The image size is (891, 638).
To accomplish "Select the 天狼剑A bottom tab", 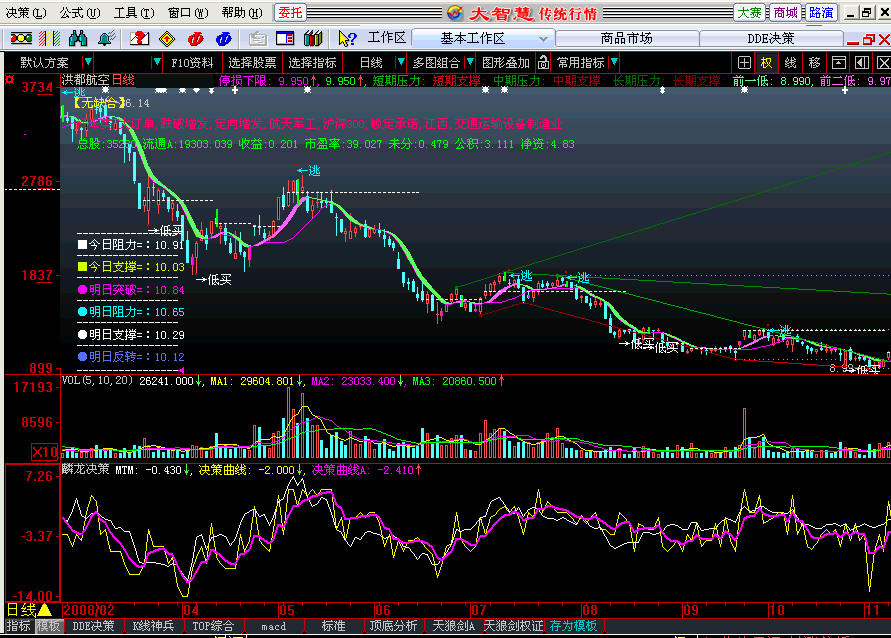I will point(453,626).
